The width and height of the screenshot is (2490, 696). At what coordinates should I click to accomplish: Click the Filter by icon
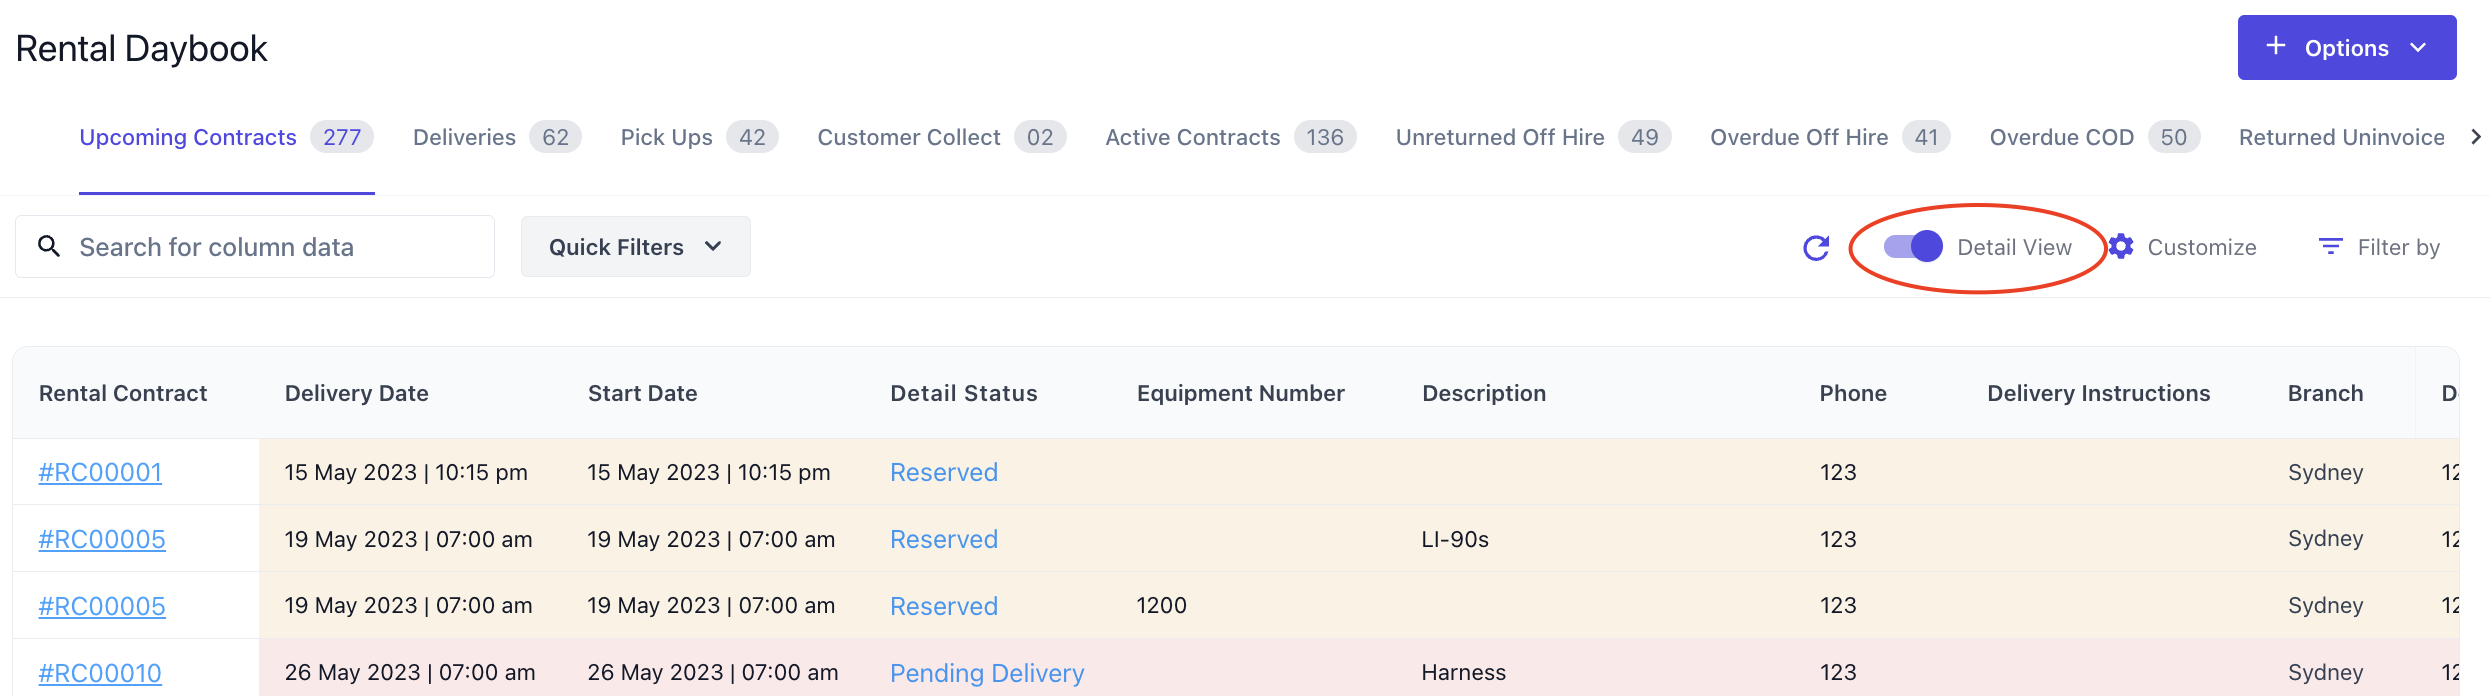pyautogui.click(x=2330, y=247)
